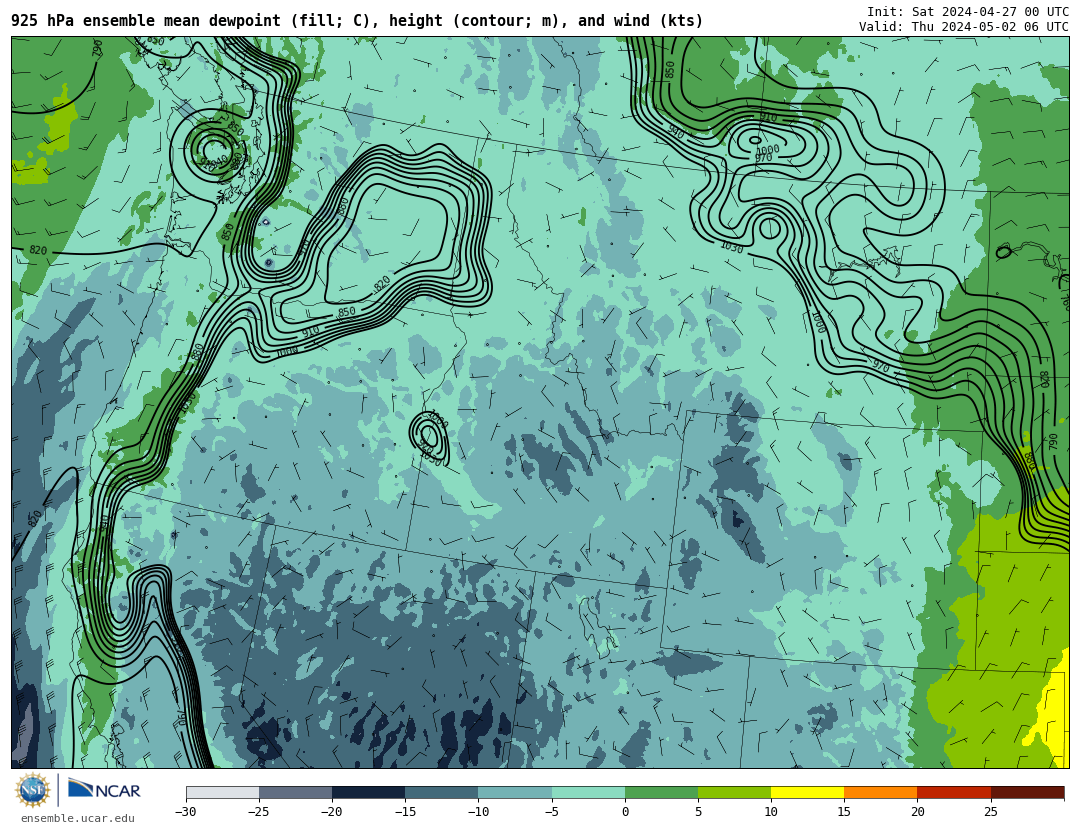Click the map title text

(x=357, y=21)
